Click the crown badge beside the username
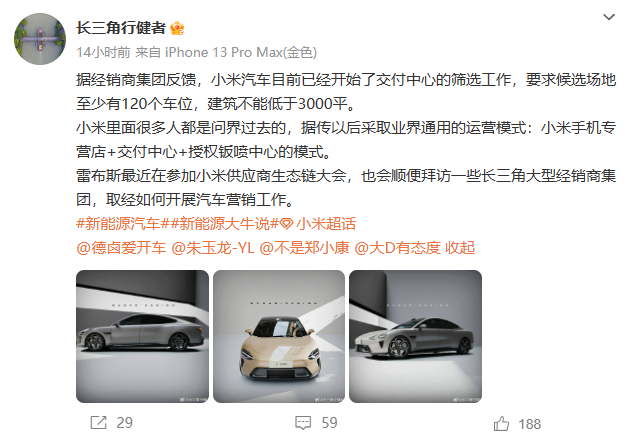Viewport: 635px width, 435px height. coord(177,28)
